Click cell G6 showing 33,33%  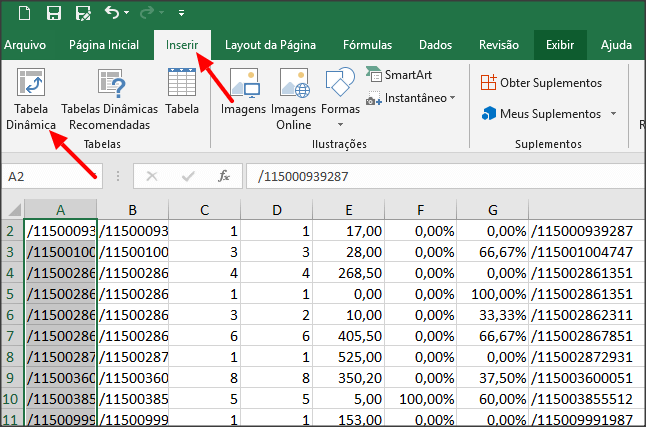(492, 315)
